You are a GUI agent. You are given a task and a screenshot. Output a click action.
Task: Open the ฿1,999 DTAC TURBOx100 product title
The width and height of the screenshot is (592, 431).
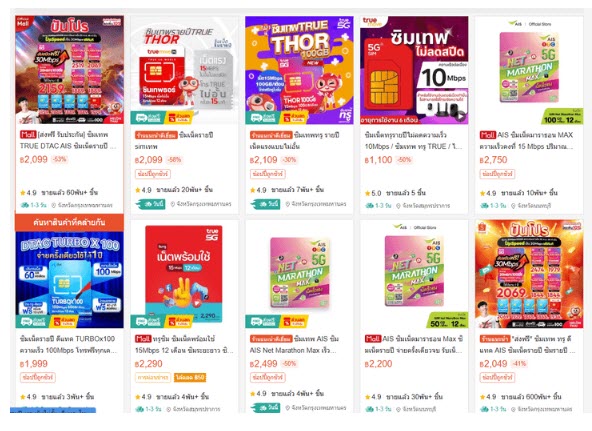pyautogui.click(x=69, y=344)
